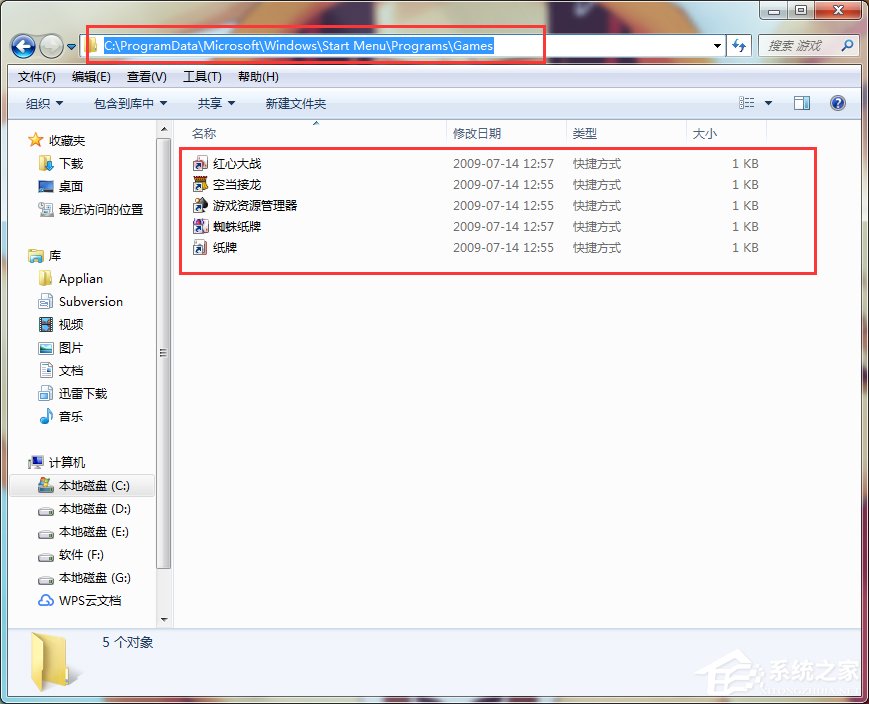Screen dimensions: 869x704
Task: Select the 空当接龙 shortcut icon
Action: point(200,184)
